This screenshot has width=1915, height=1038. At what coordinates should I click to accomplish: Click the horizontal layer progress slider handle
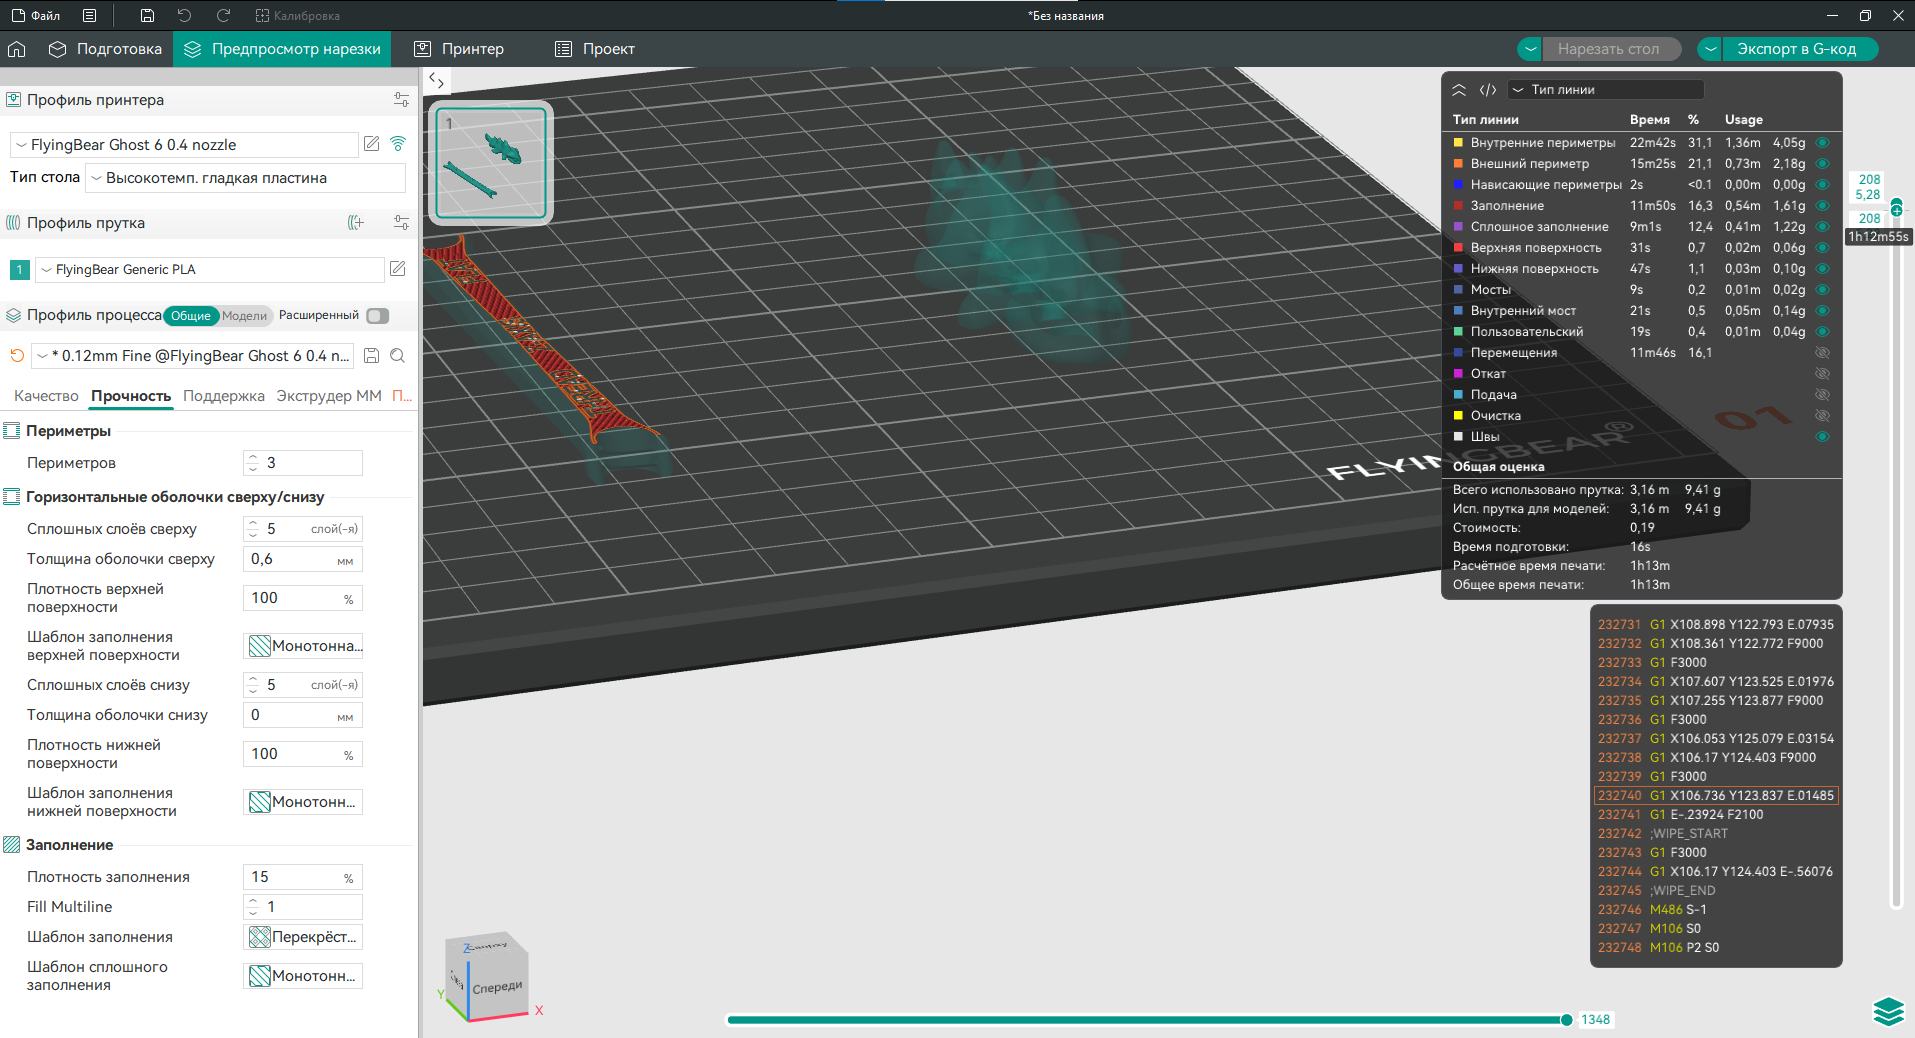pyautogui.click(x=1566, y=1020)
